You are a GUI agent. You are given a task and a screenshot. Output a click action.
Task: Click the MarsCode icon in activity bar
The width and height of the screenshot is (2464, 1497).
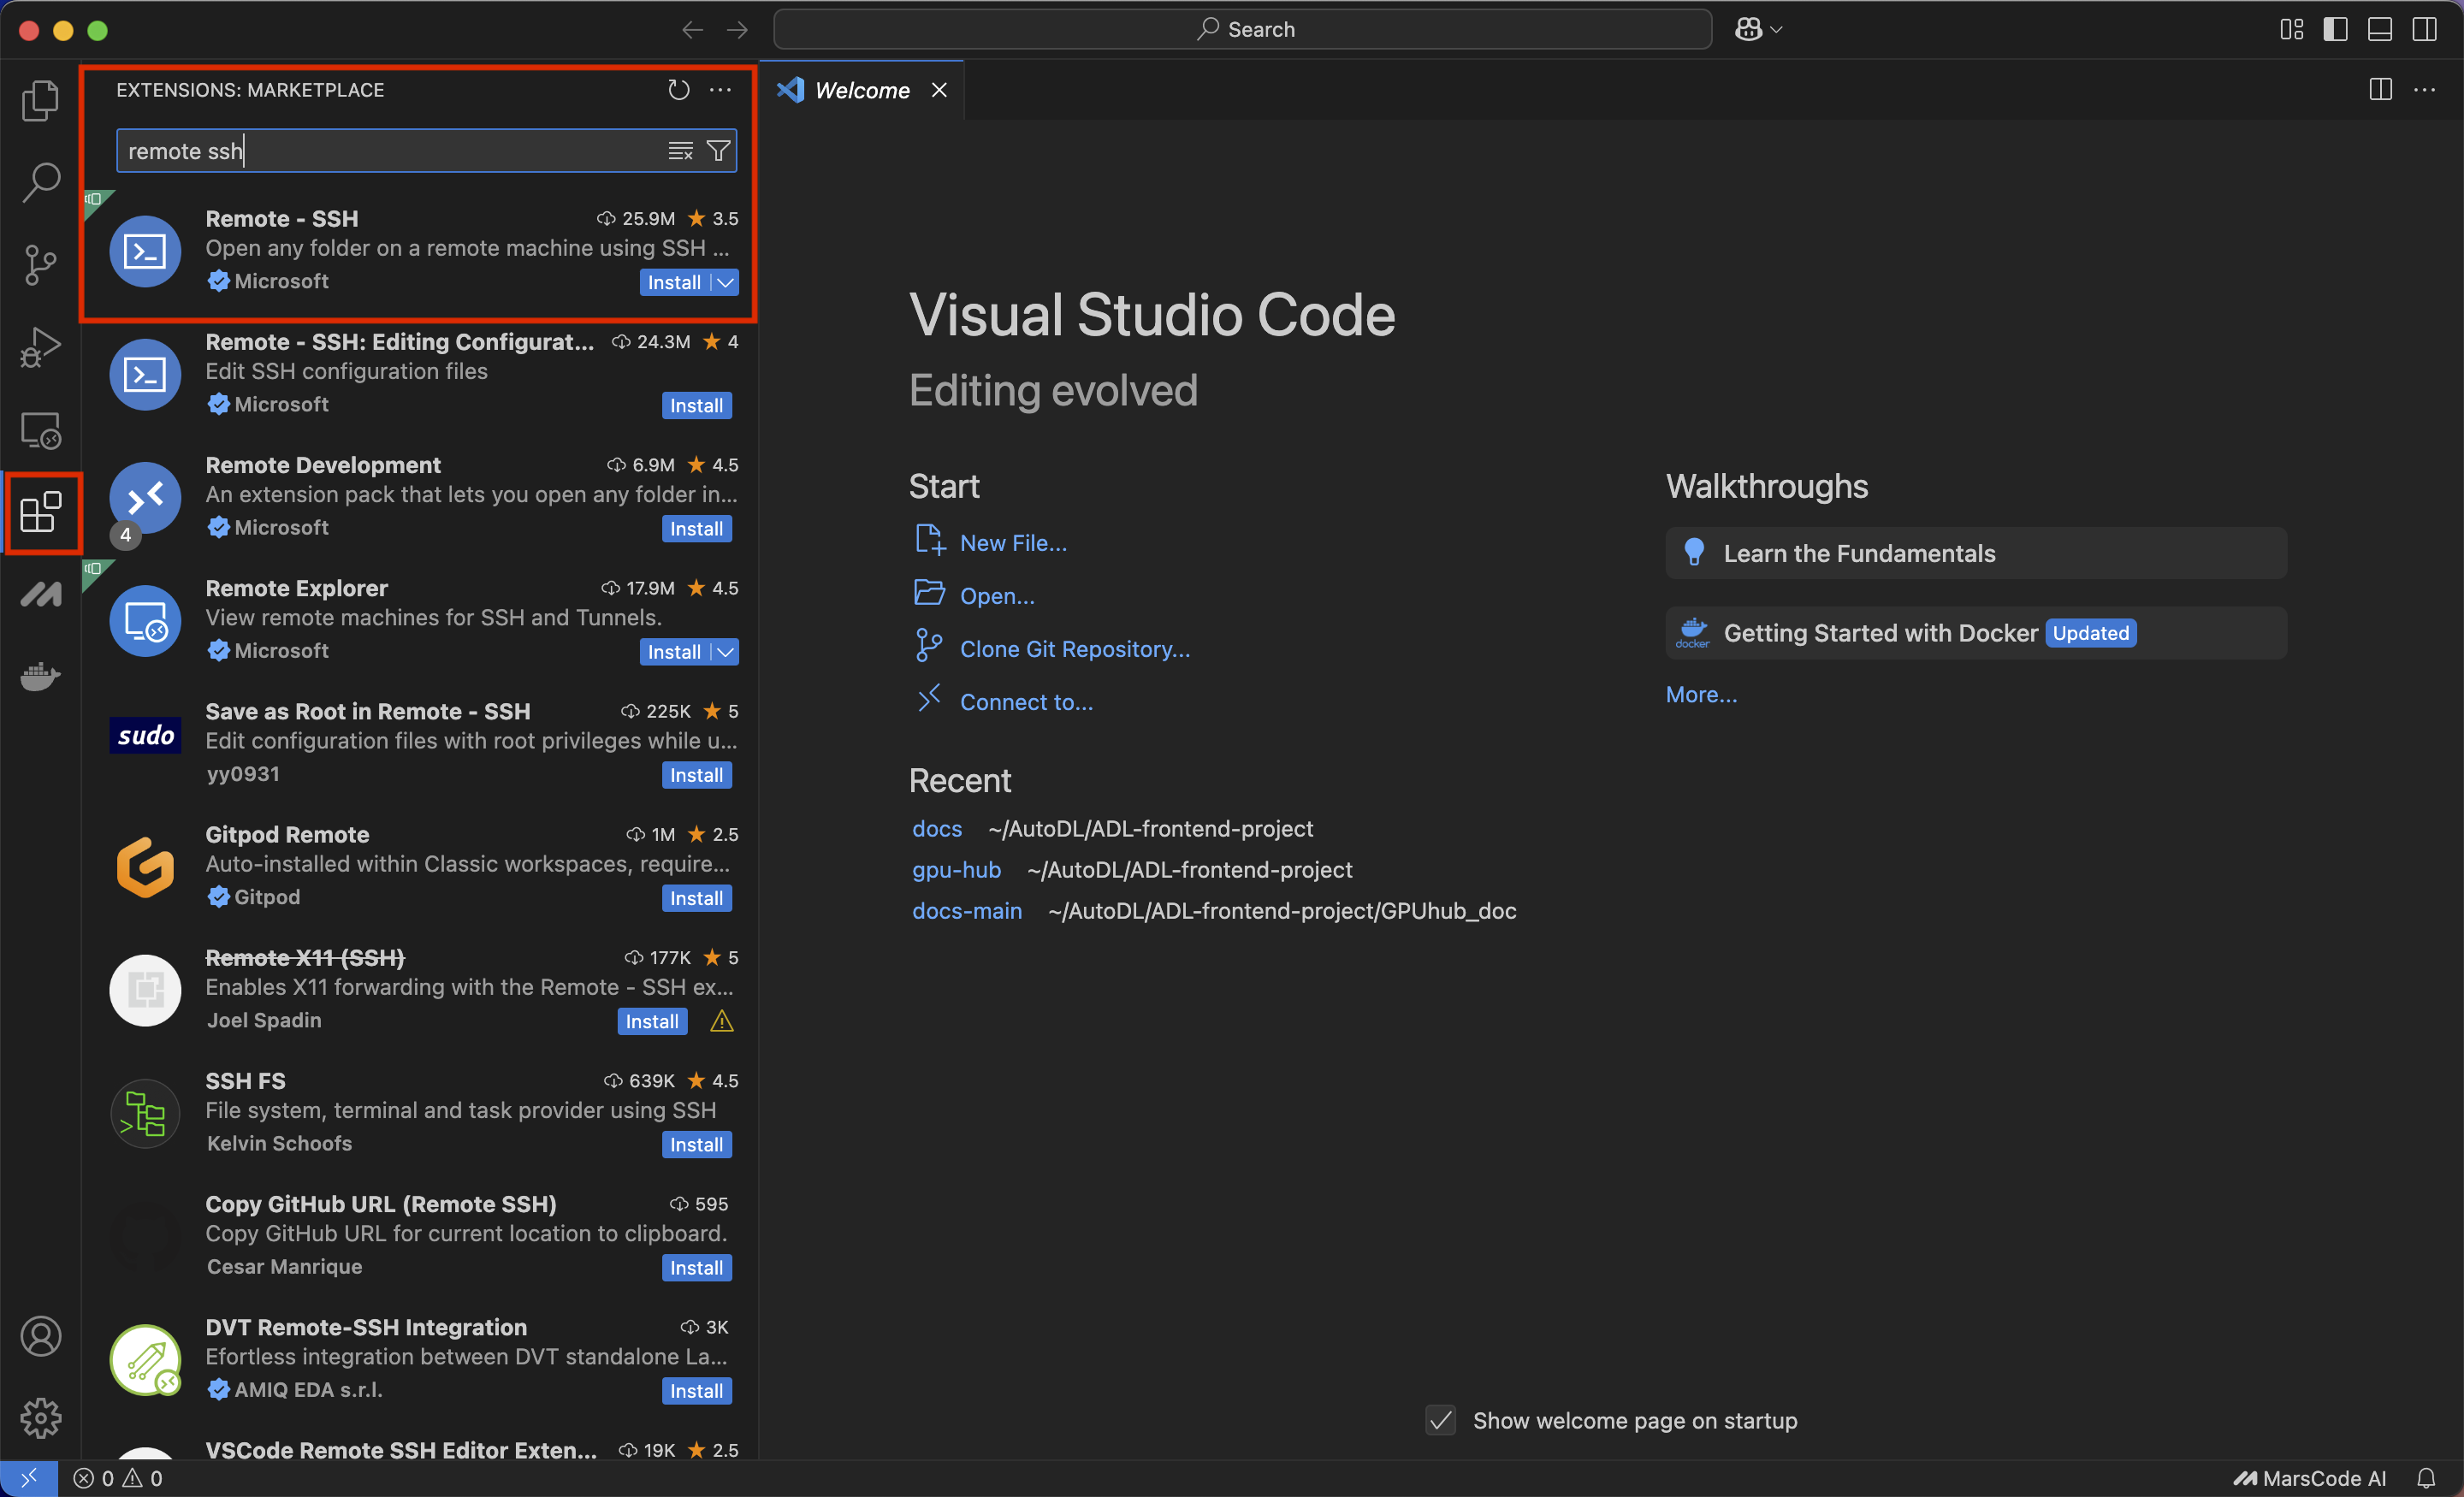click(40, 595)
